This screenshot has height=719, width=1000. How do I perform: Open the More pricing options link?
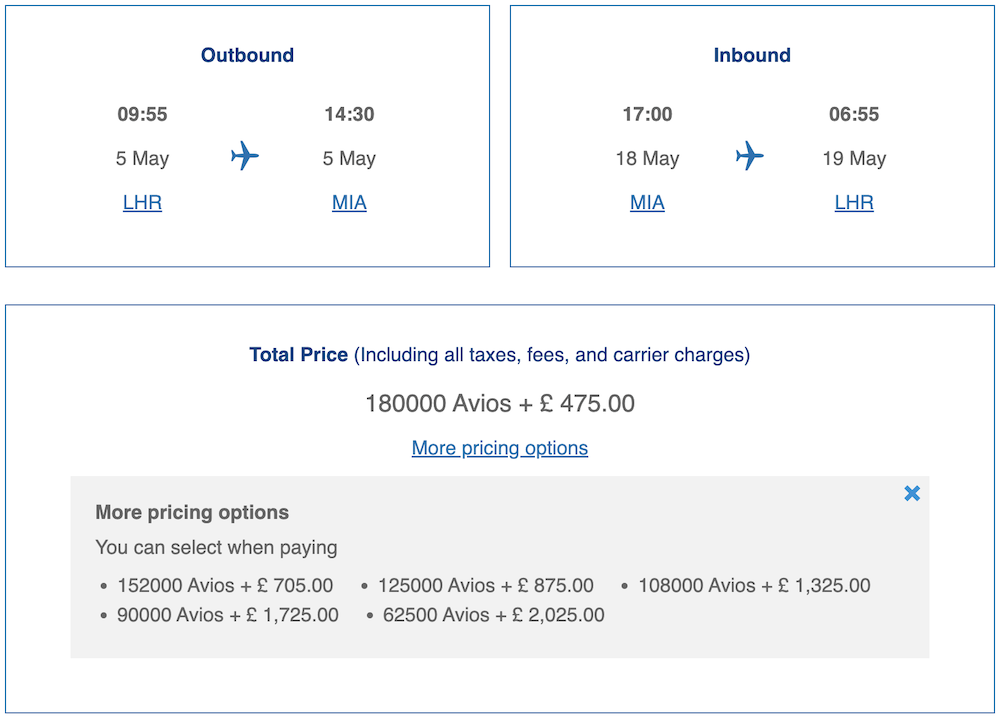click(x=499, y=448)
